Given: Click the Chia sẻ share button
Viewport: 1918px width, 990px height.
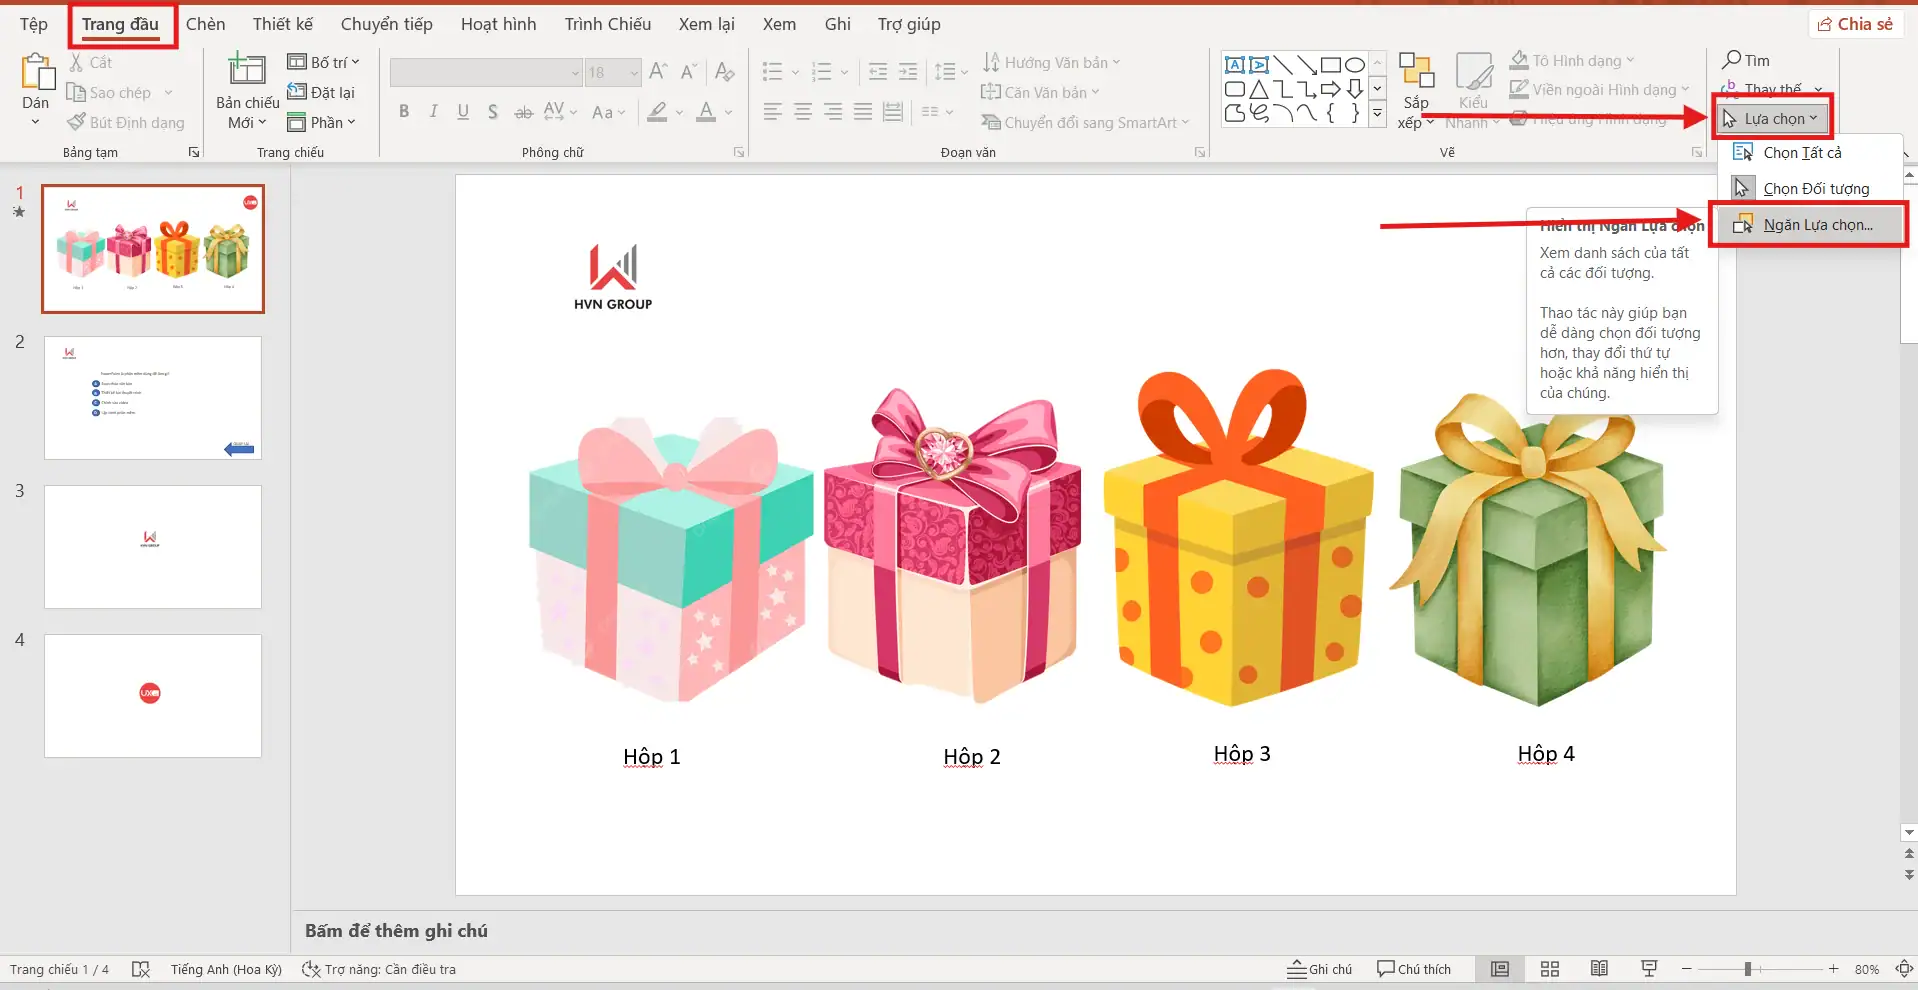Looking at the screenshot, I should pyautogui.click(x=1855, y=24).
